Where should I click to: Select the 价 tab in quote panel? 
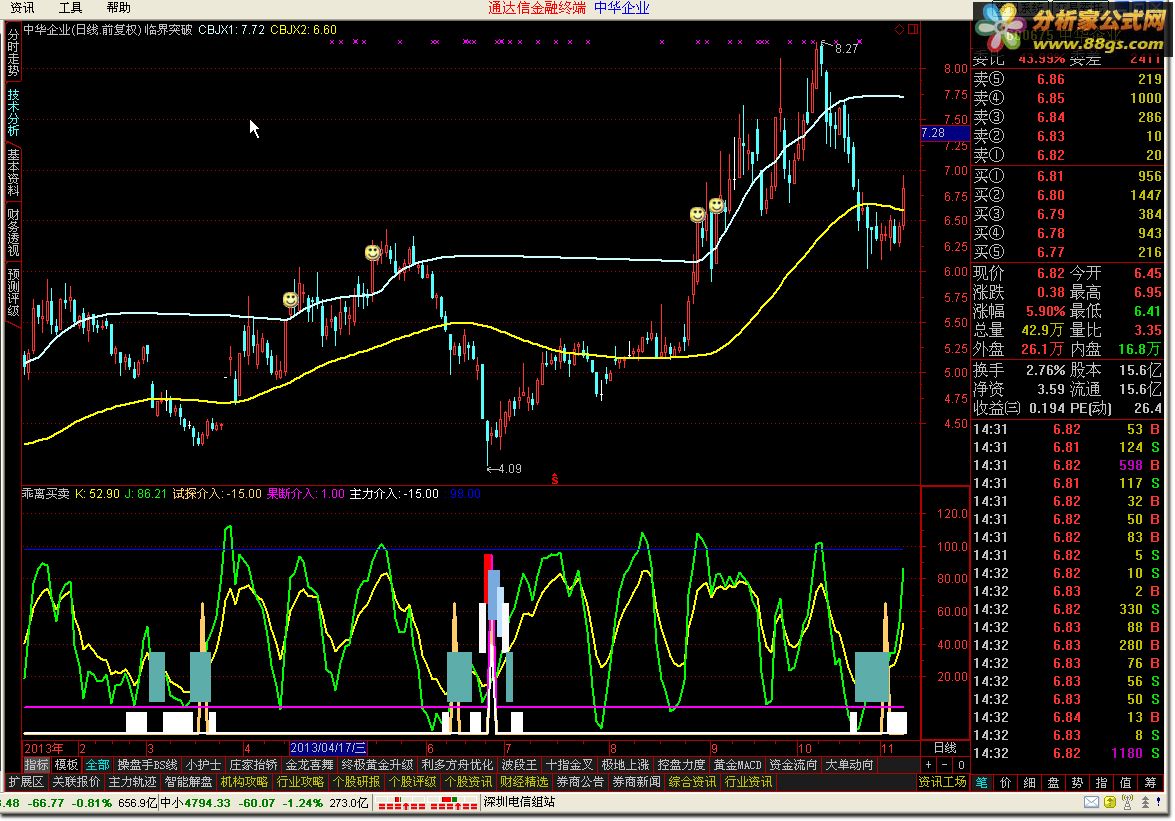(x=1005, y=782)
